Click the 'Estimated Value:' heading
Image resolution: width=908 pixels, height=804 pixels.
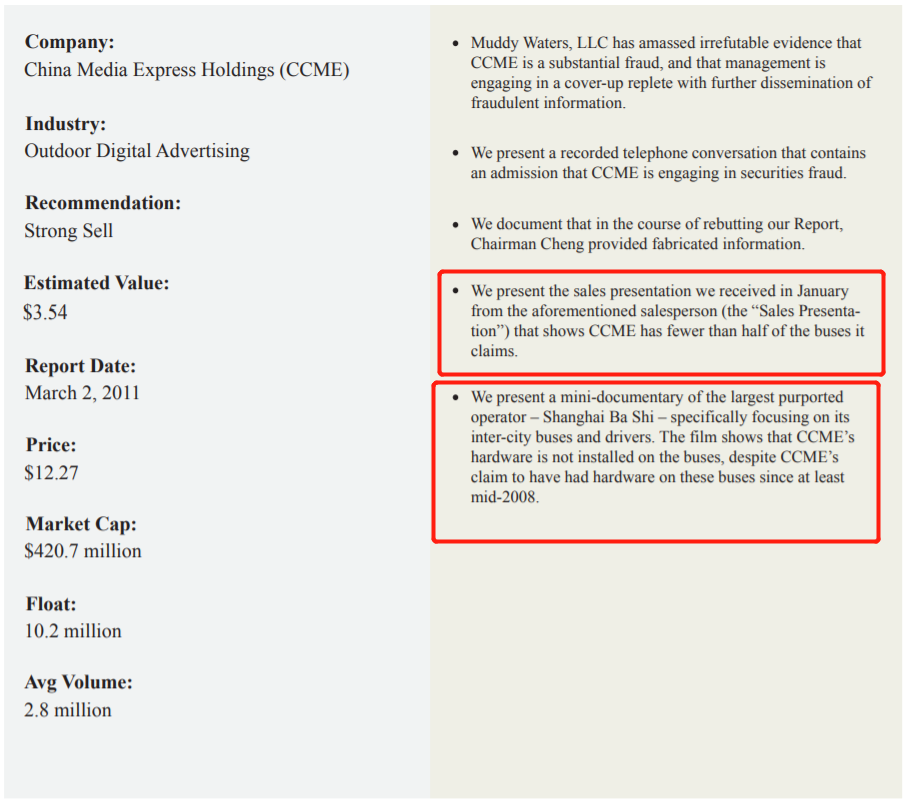(97, 283)
